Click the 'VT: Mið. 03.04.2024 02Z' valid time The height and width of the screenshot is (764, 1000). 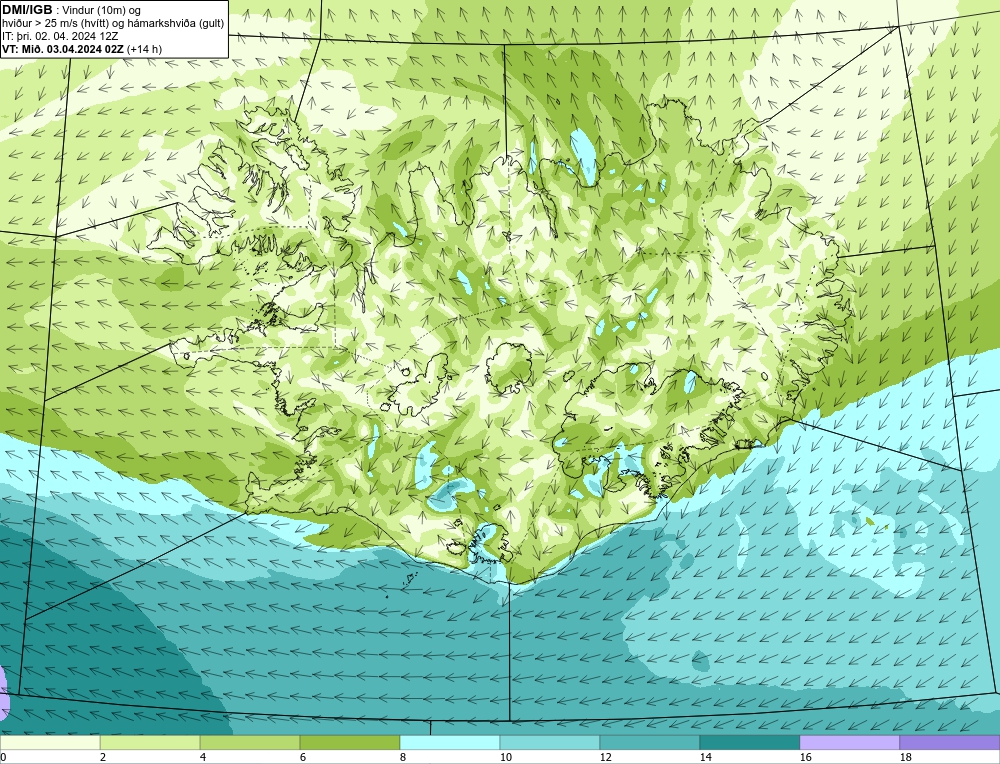click(63, 49)
